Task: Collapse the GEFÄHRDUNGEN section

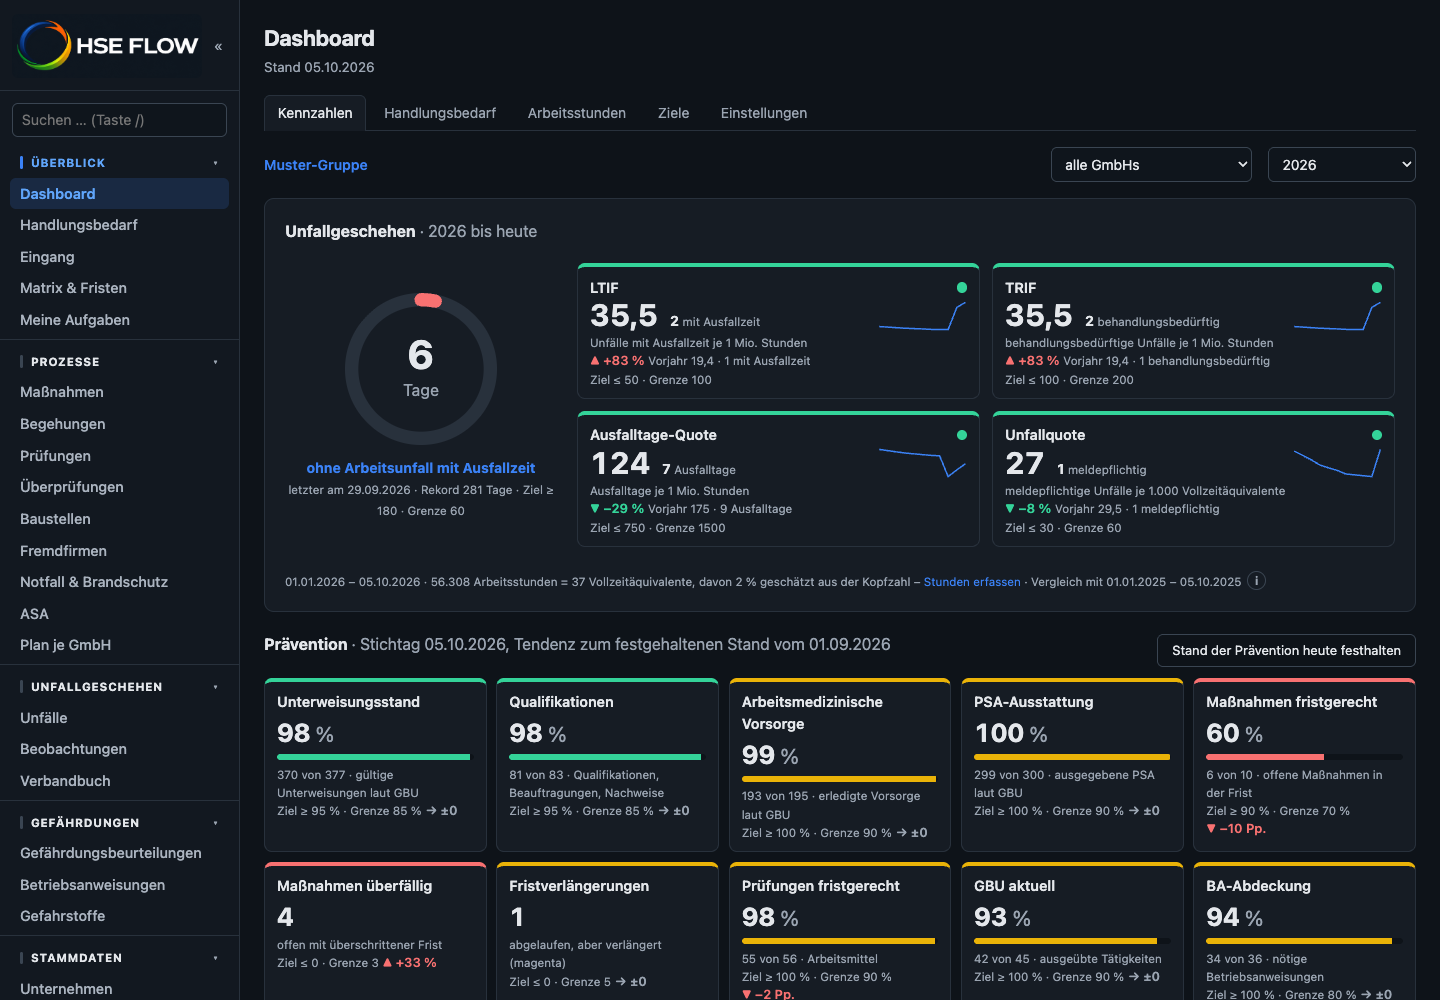Action: pos(215,823)
